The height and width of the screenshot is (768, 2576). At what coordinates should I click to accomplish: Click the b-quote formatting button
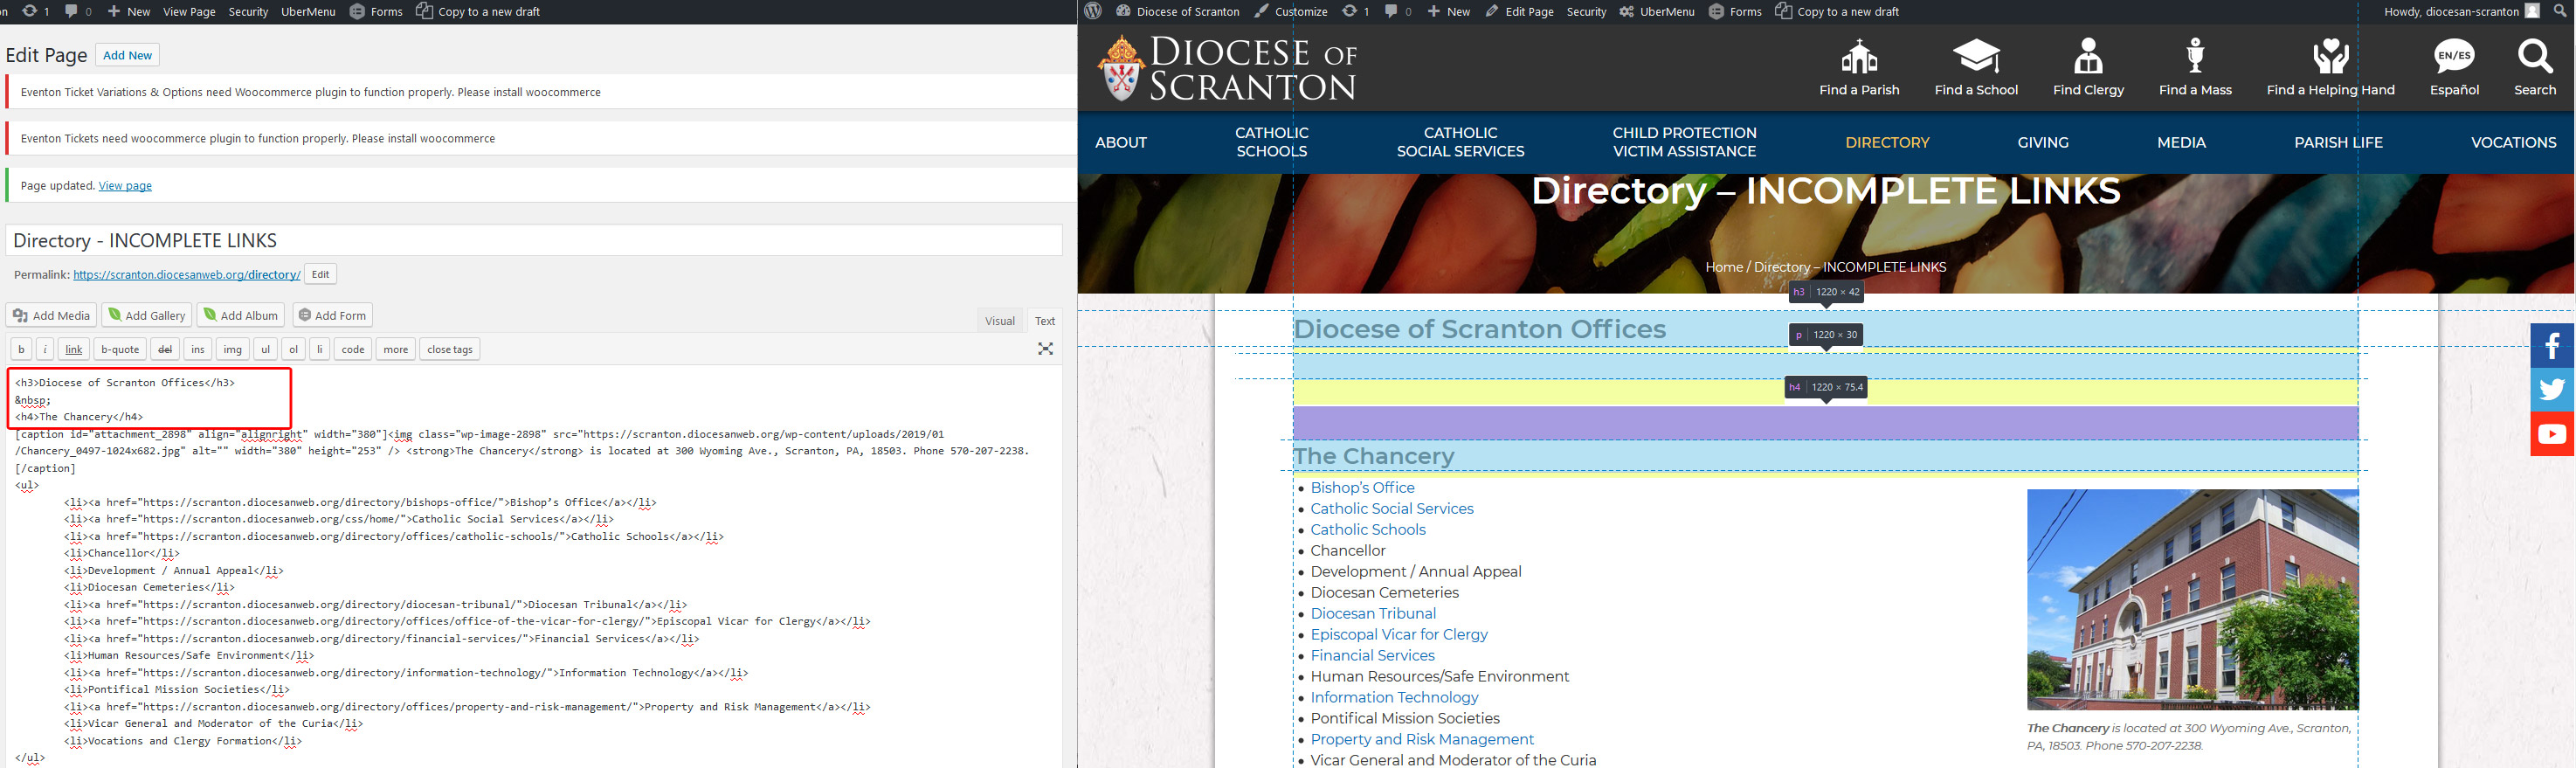tap(119, 349)
